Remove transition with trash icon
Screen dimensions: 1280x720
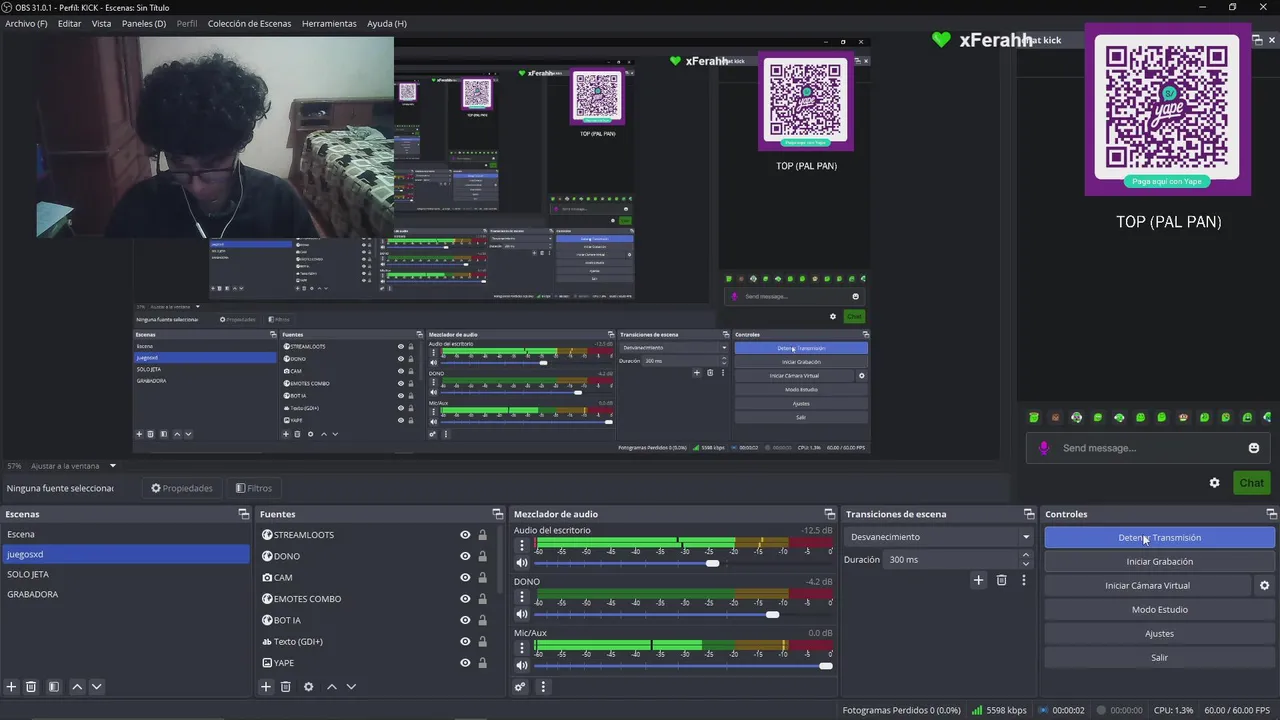pyautogui.click(x=1002, y=580)
